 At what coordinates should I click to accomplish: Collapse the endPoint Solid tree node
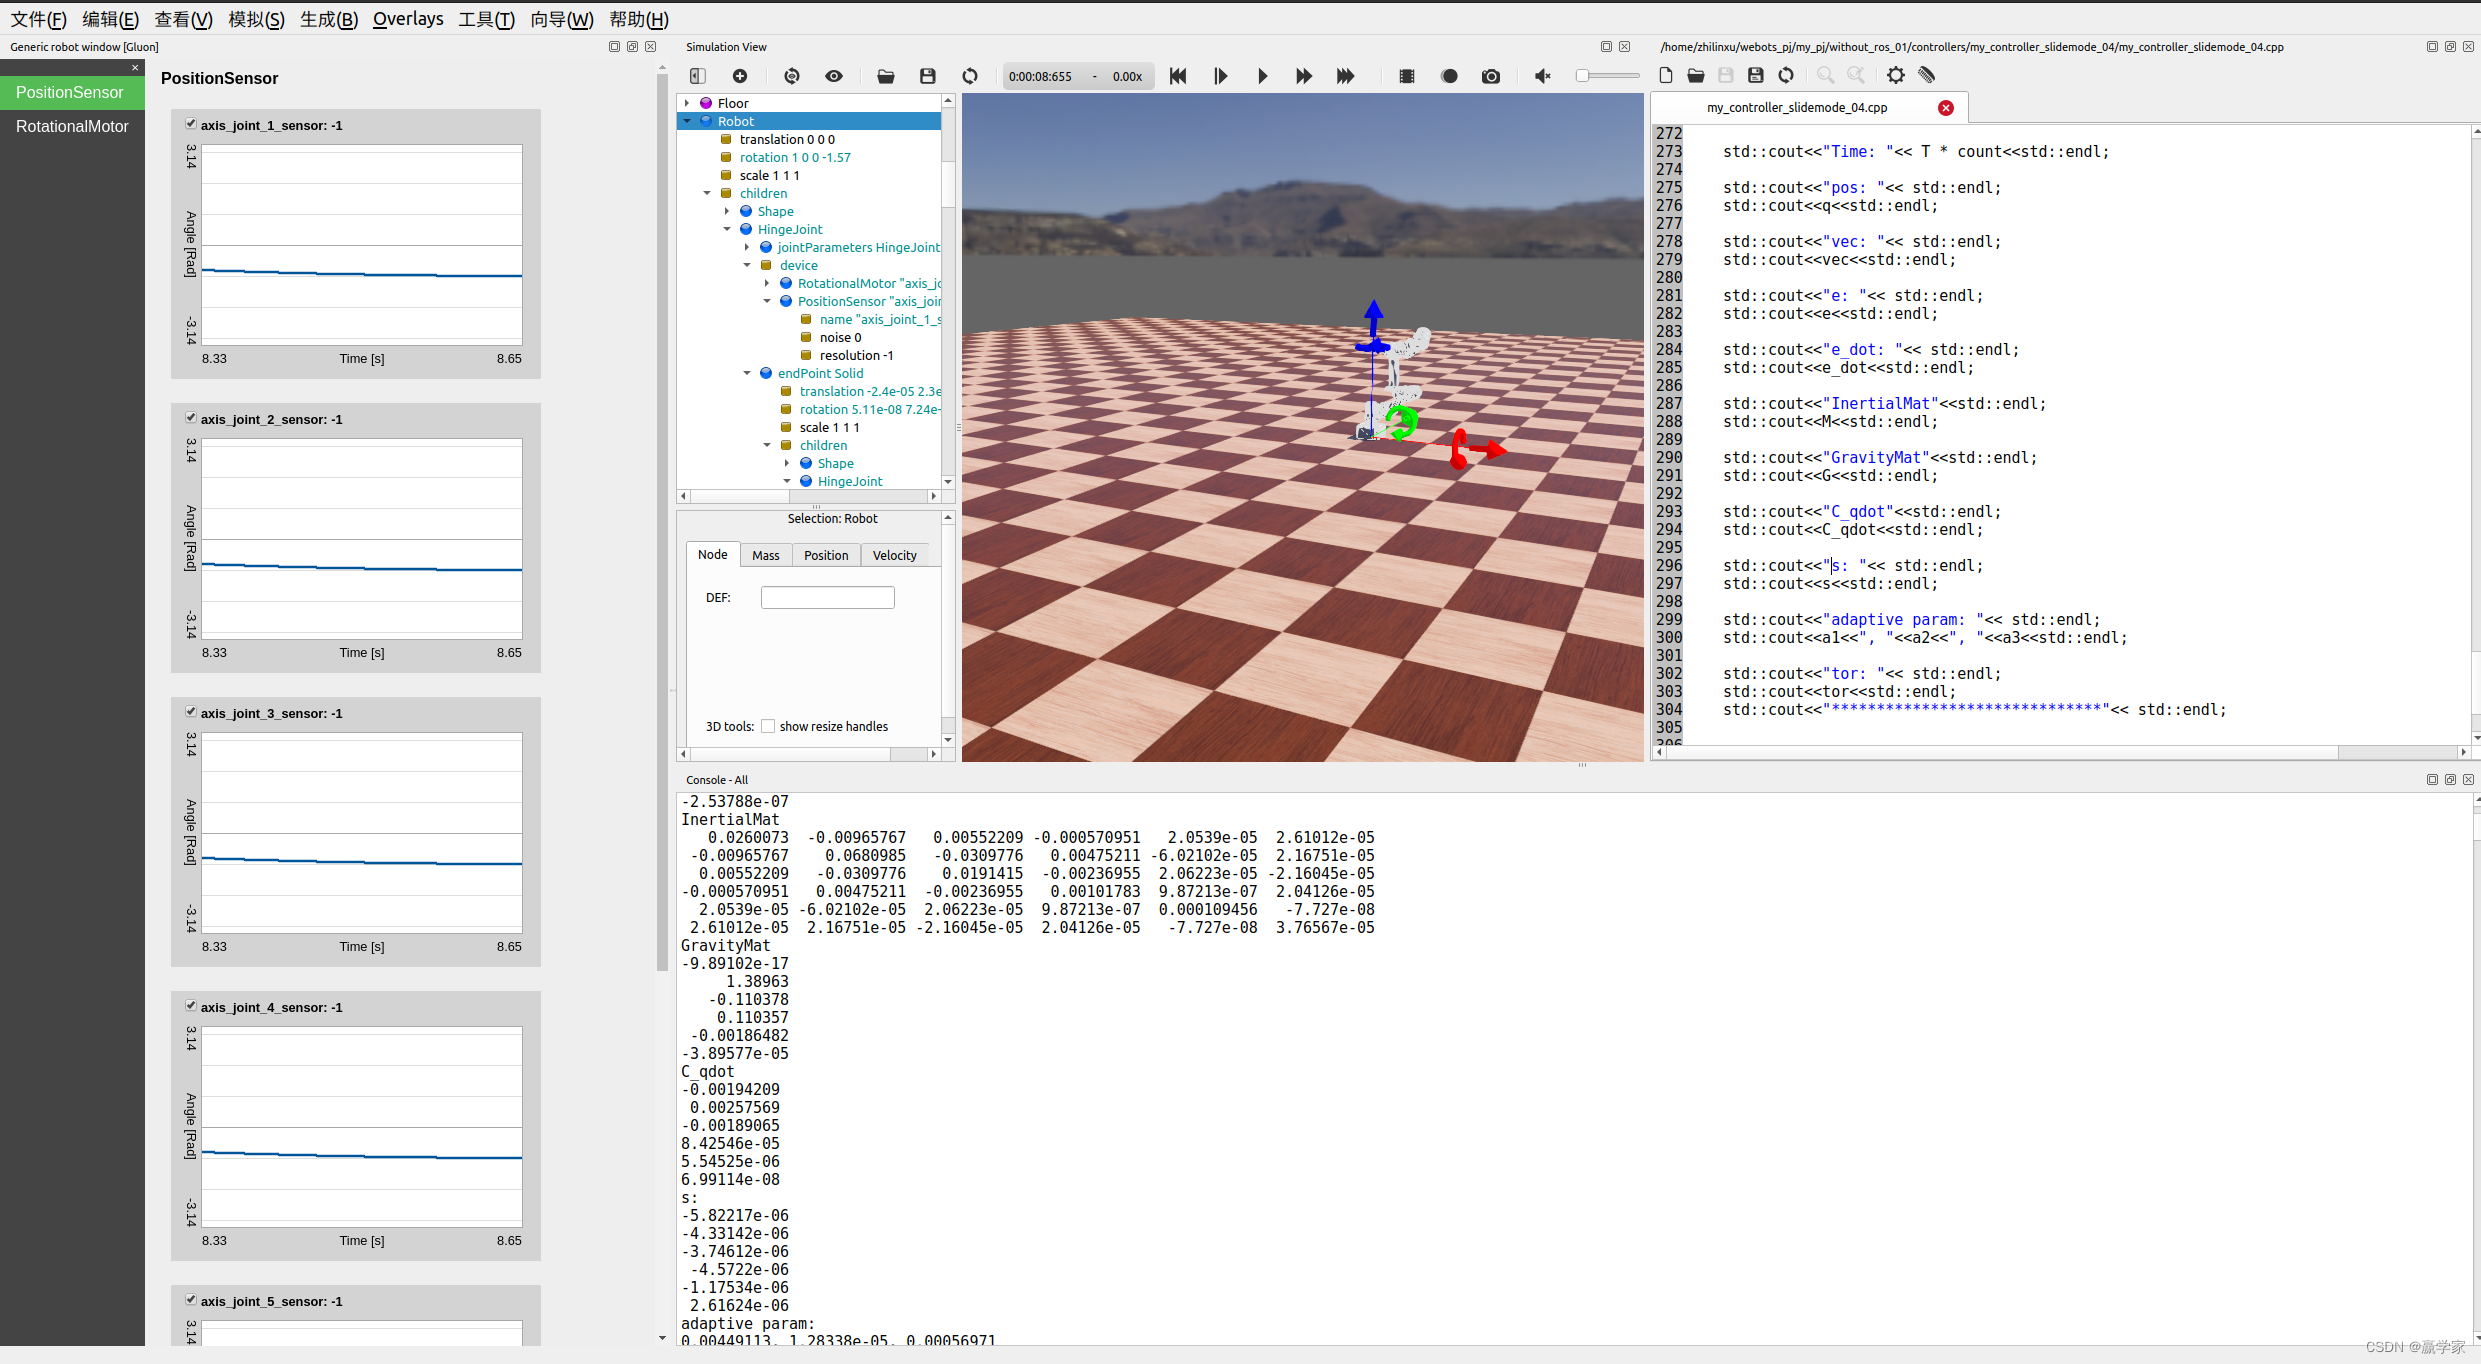[747, 373]
